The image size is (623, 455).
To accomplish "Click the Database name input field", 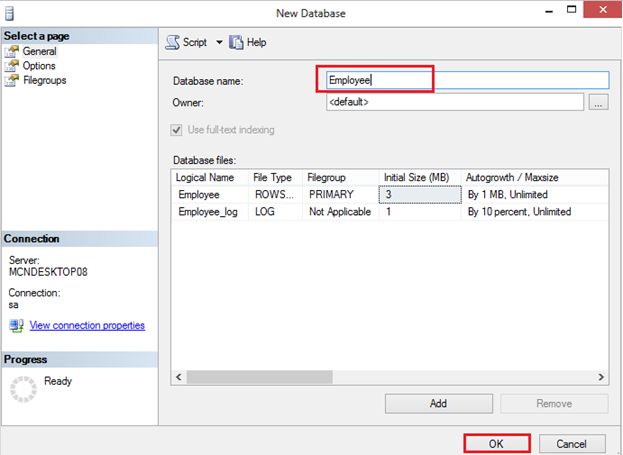I will [467, 80].
